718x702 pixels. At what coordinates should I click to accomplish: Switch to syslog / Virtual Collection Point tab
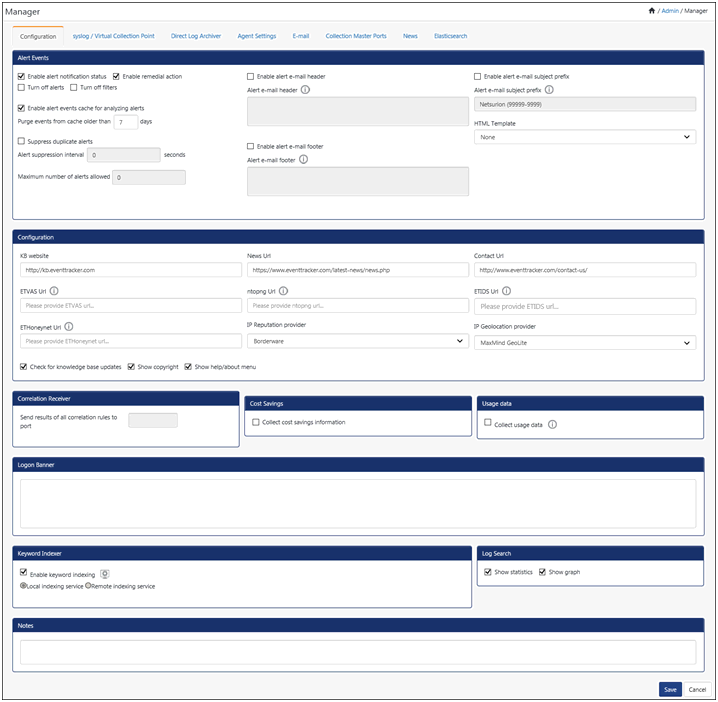pos(114,36)
